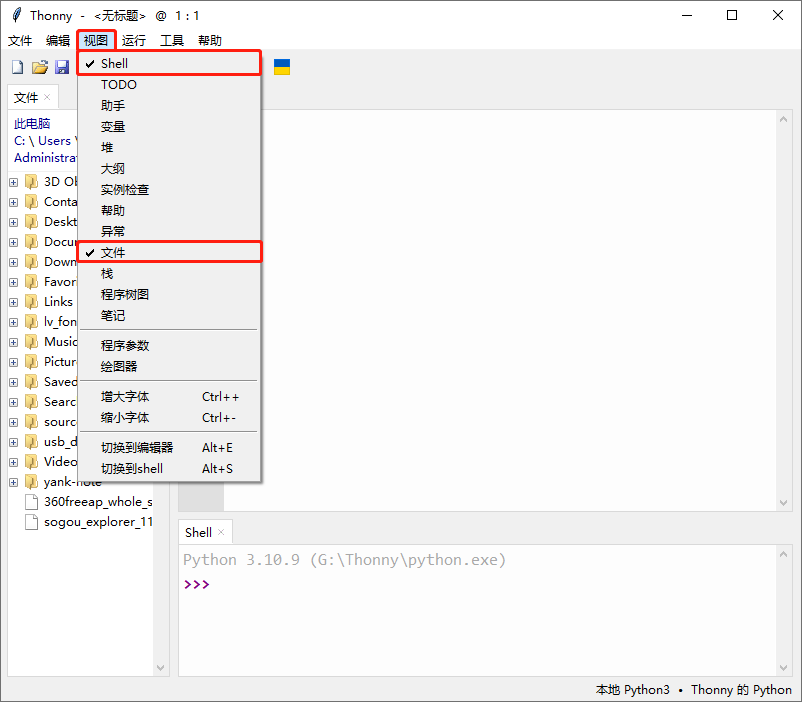This screenshot has height=702, width=802.
Task: Enable the 笔记 view
Action: point(169,315)
